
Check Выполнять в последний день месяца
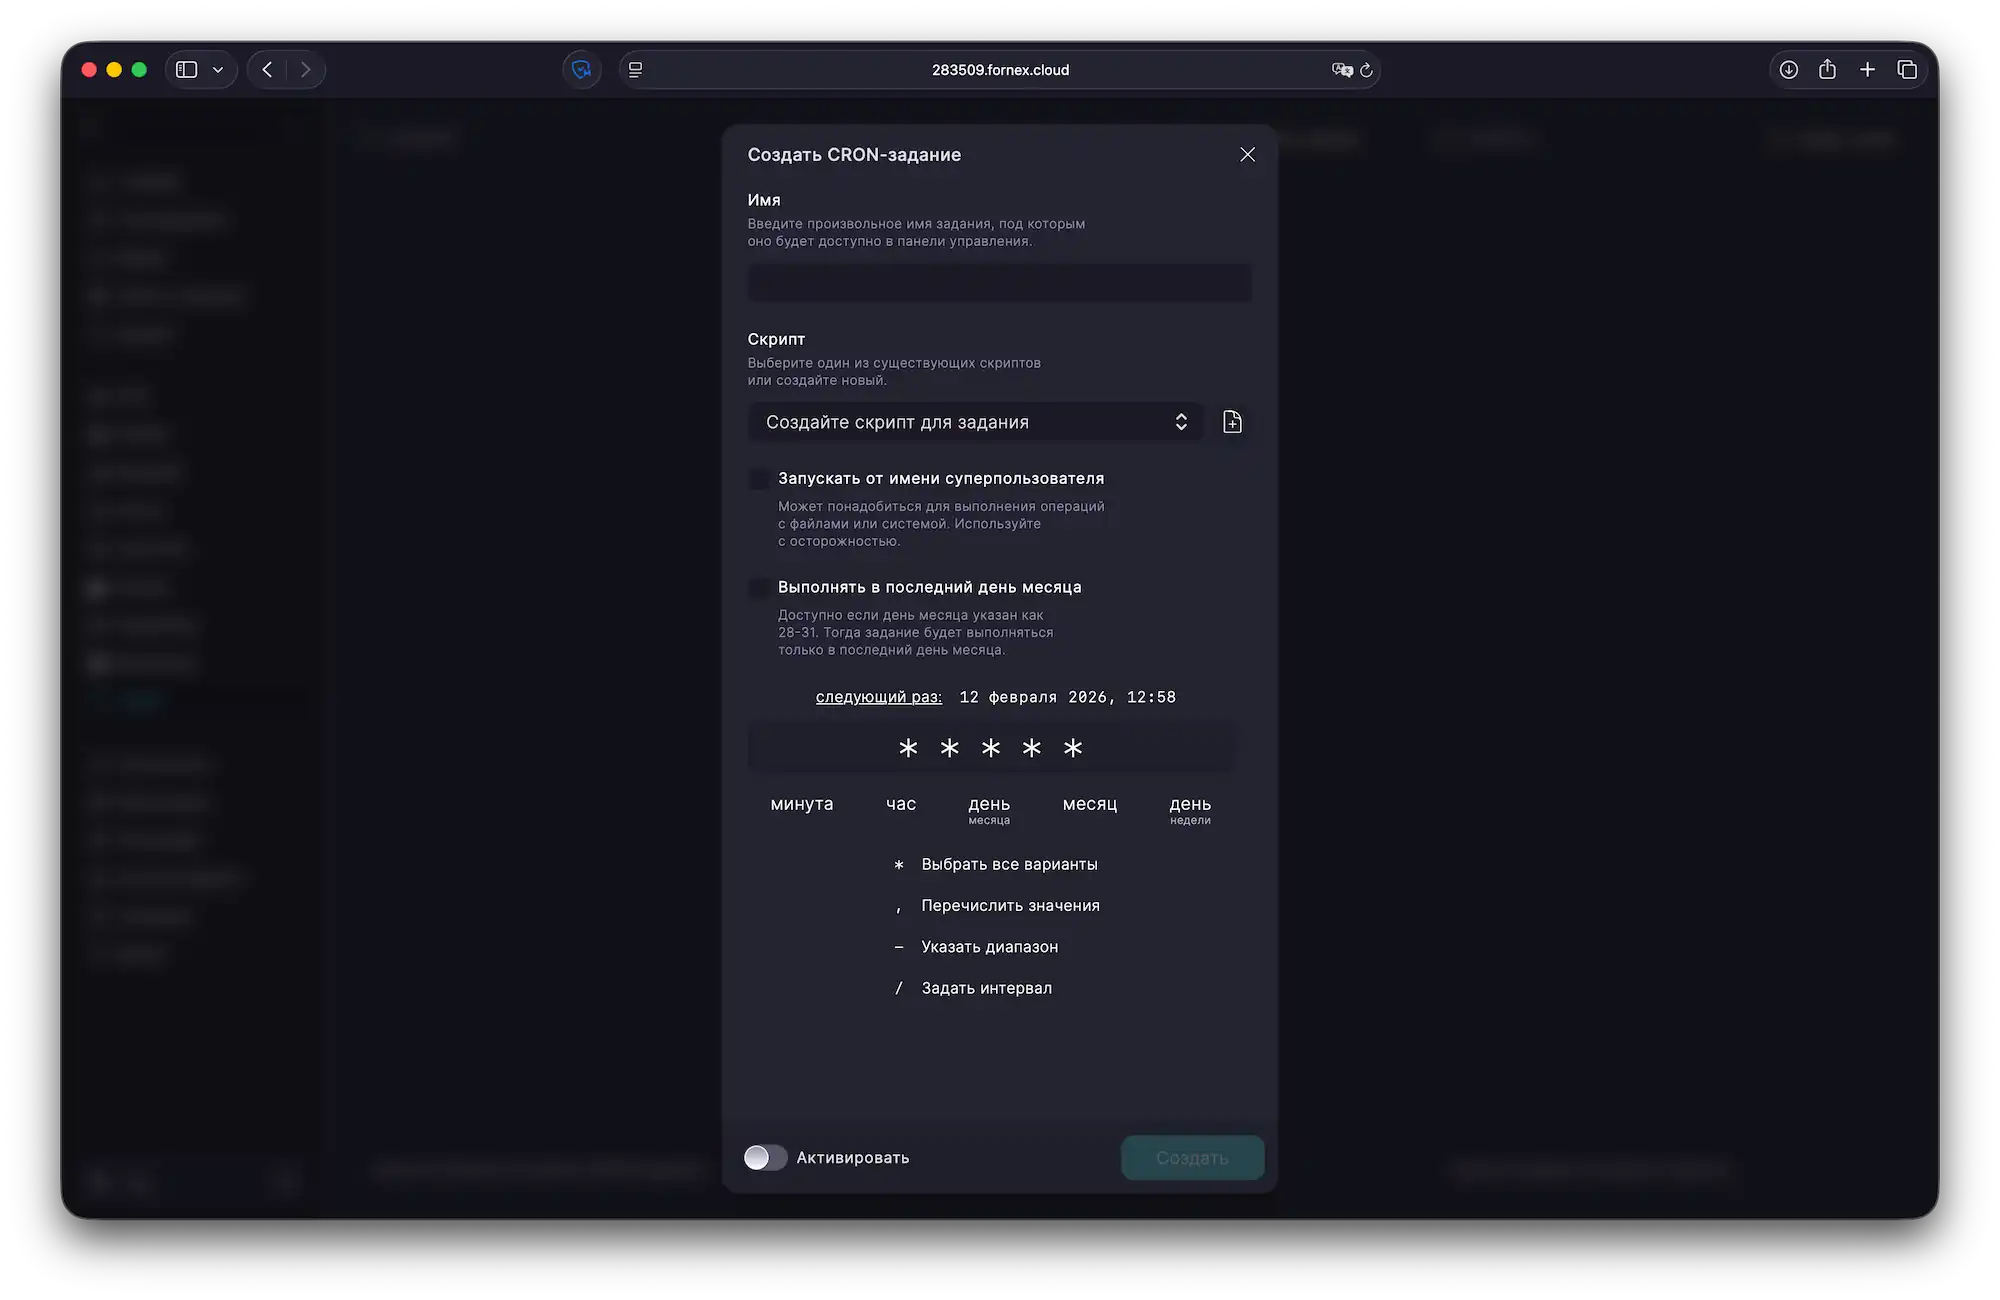(760, 587)
